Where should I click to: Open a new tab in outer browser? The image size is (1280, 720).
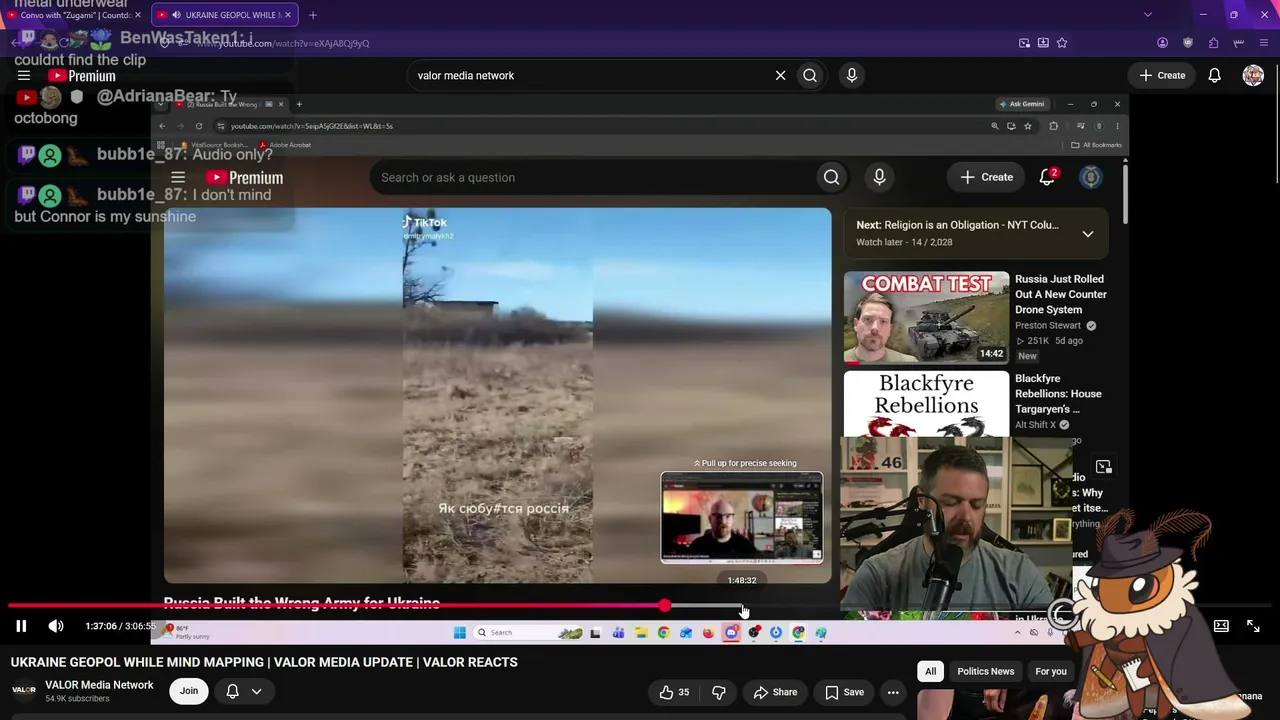pyautogui.click(x=313, y=15)
